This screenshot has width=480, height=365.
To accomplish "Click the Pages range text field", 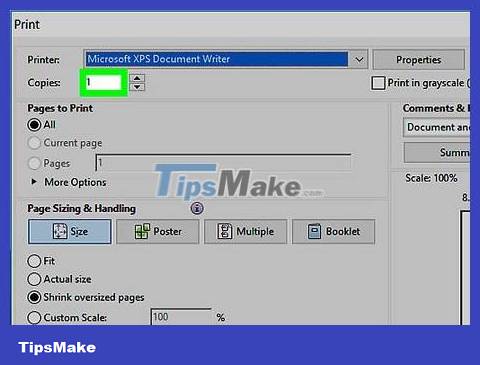I will (x=223, y=163).
